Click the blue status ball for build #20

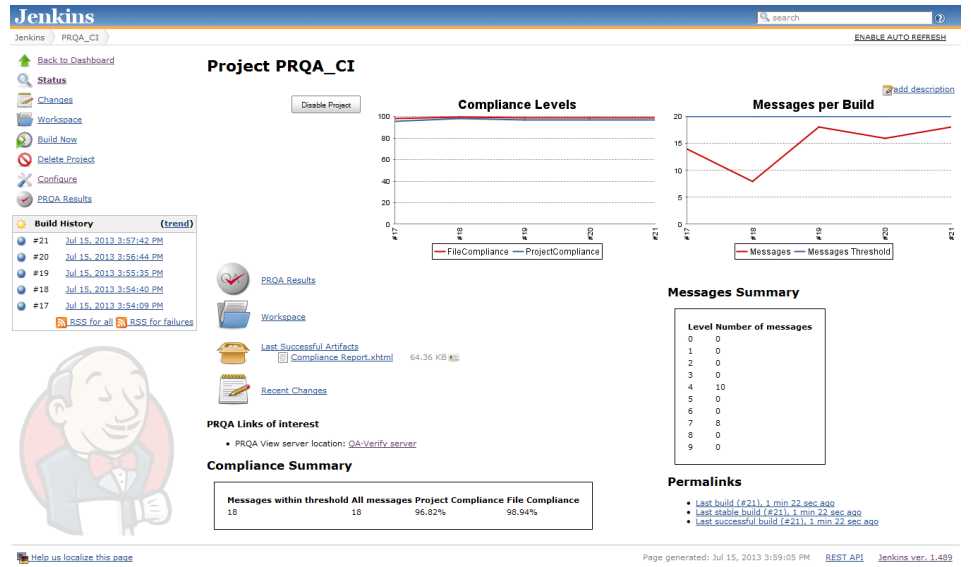pyautogui.click(x=21, y=257)
